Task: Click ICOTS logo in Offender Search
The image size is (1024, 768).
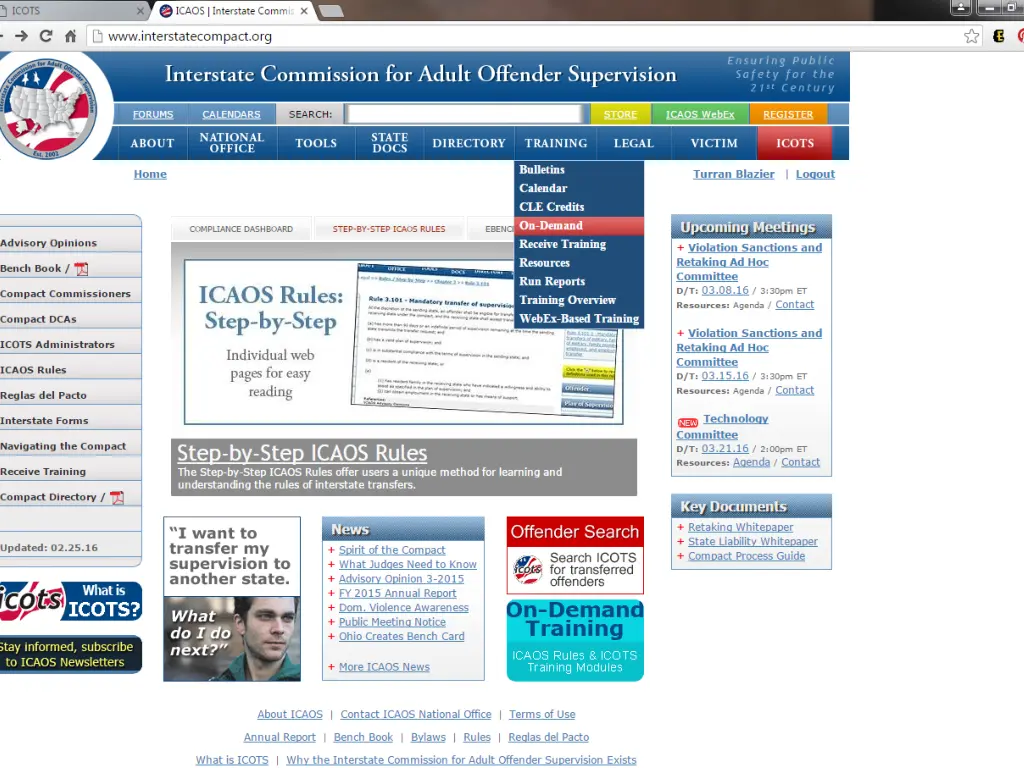Action: coord(527,569)
